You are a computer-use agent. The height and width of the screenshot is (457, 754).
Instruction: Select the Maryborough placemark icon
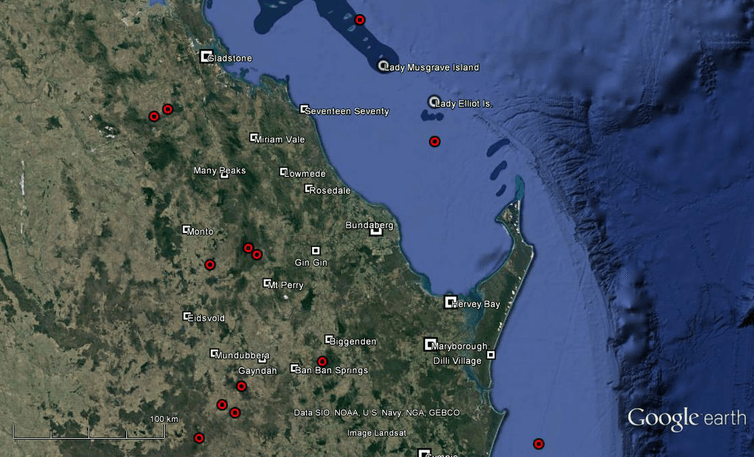pos(429,343)
